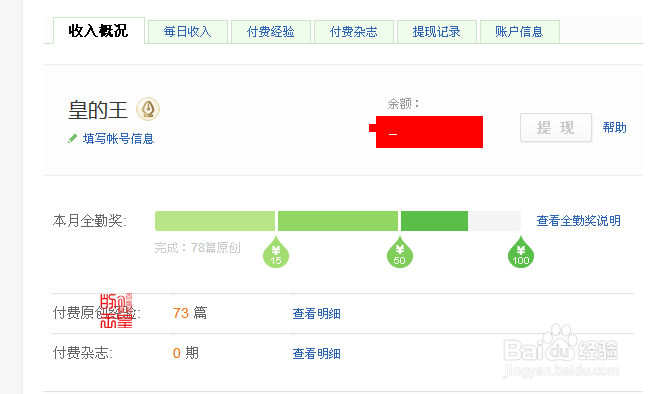The height and width of the screenshot is (394, 657).
Task: Click the author pen medal badge icon
Action: click(x=148, y=109)
